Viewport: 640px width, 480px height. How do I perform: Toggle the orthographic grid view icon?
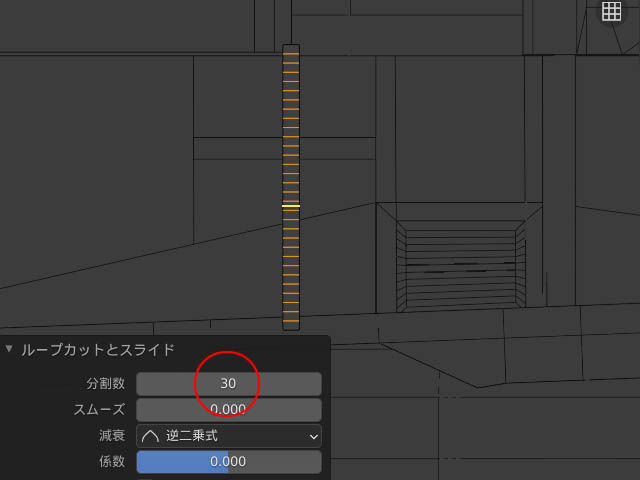(x=611, y=11)
